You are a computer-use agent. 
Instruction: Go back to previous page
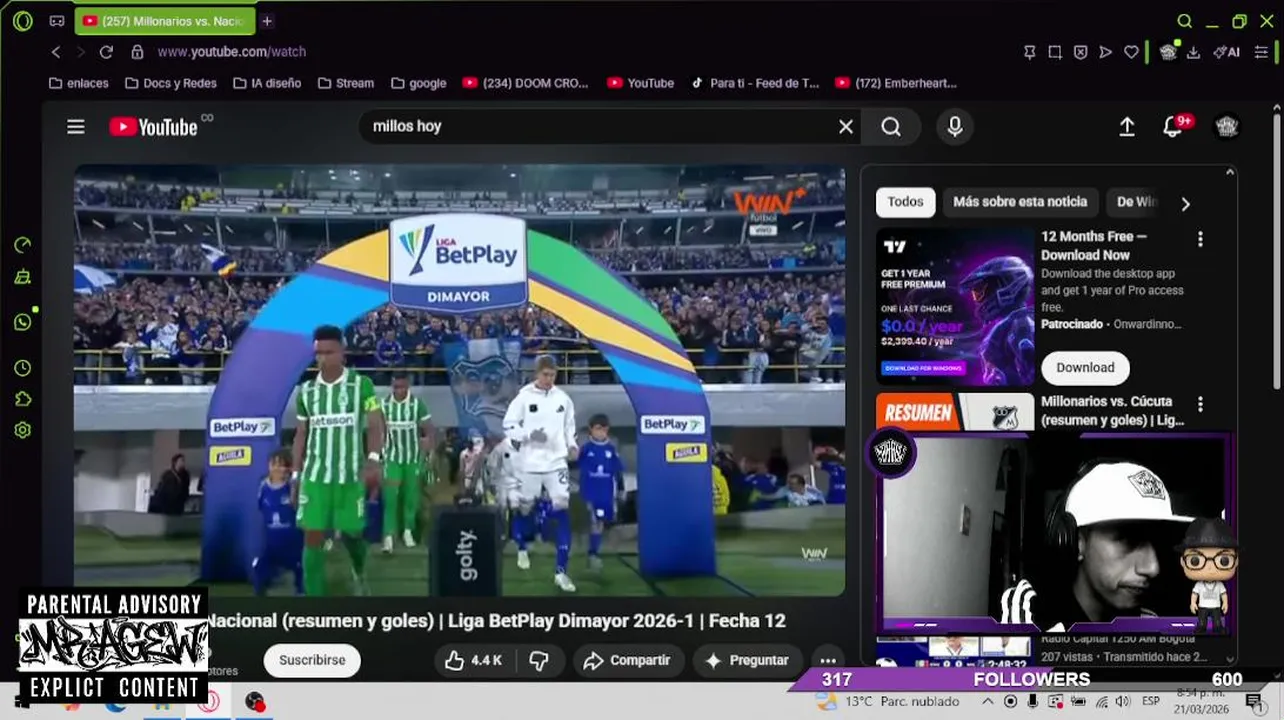56,52
